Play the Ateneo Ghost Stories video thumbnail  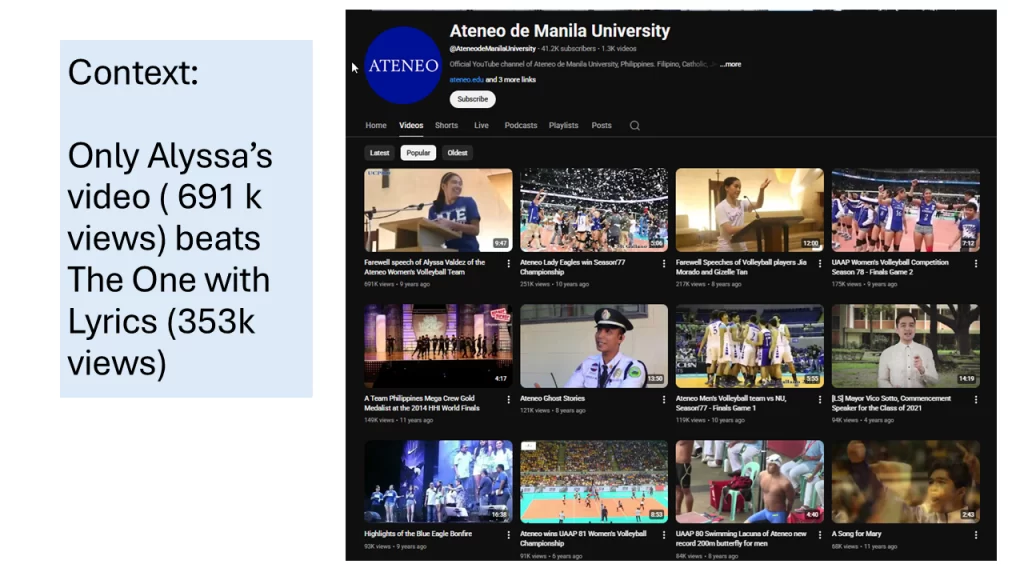pos(594,346)
